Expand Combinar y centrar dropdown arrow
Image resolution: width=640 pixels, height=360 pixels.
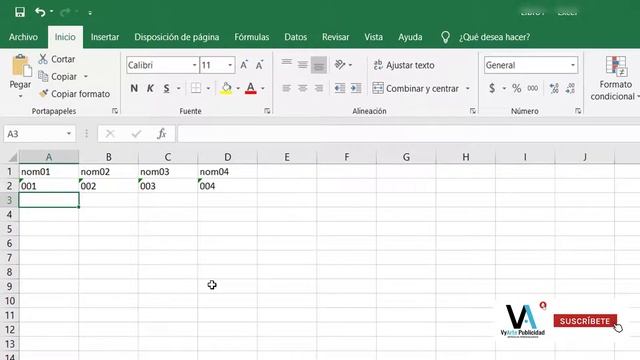point(468,88)
